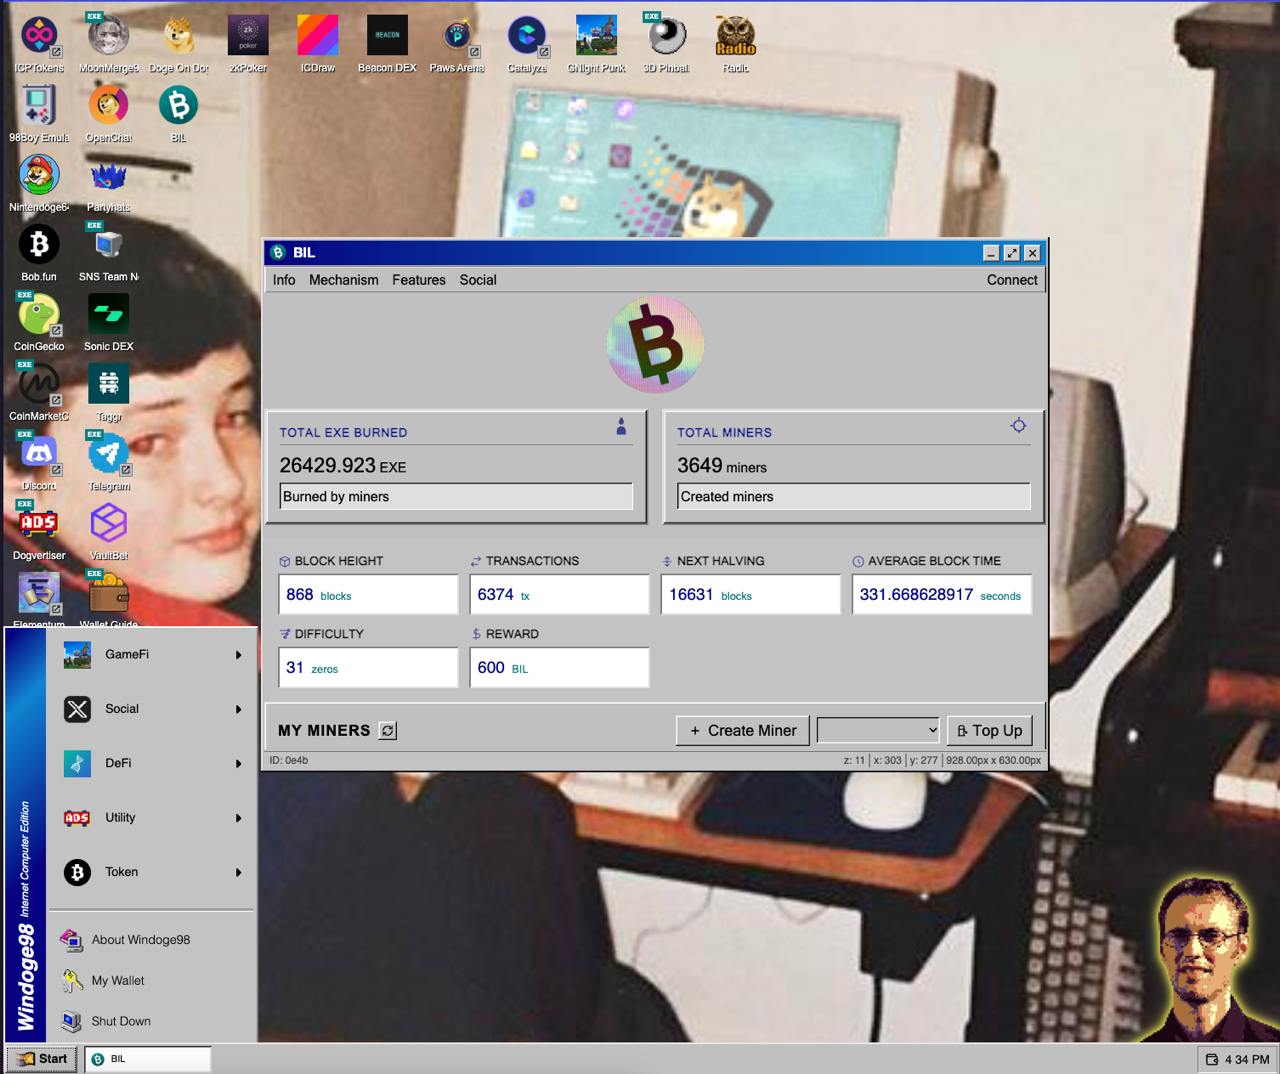
Task: Expand the GameFi start menu submenu
Action: [150, 655]
